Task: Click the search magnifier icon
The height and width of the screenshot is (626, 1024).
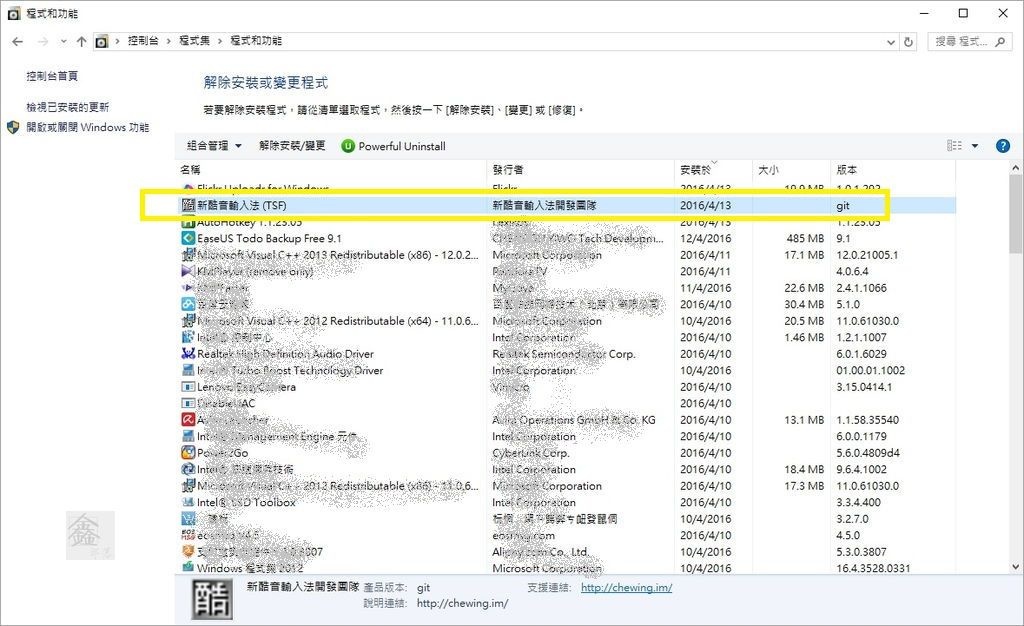Action: pos(1000,42)
